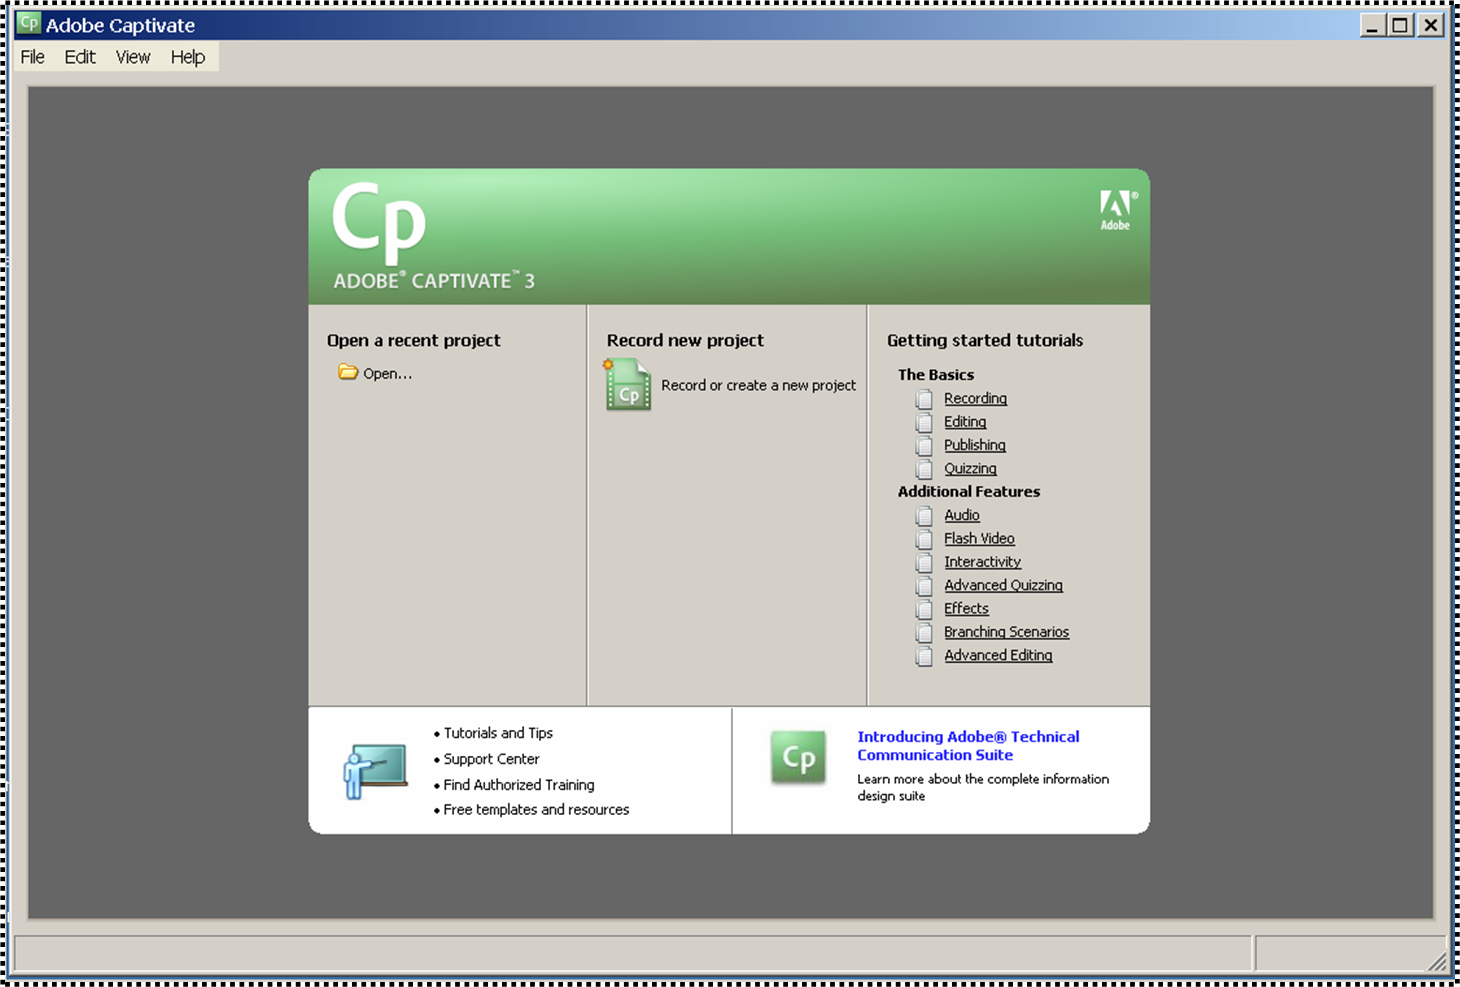Click the teacher at chalkboard icon
Viewport: 1460px width, 987px height.
tap(375, 771)
